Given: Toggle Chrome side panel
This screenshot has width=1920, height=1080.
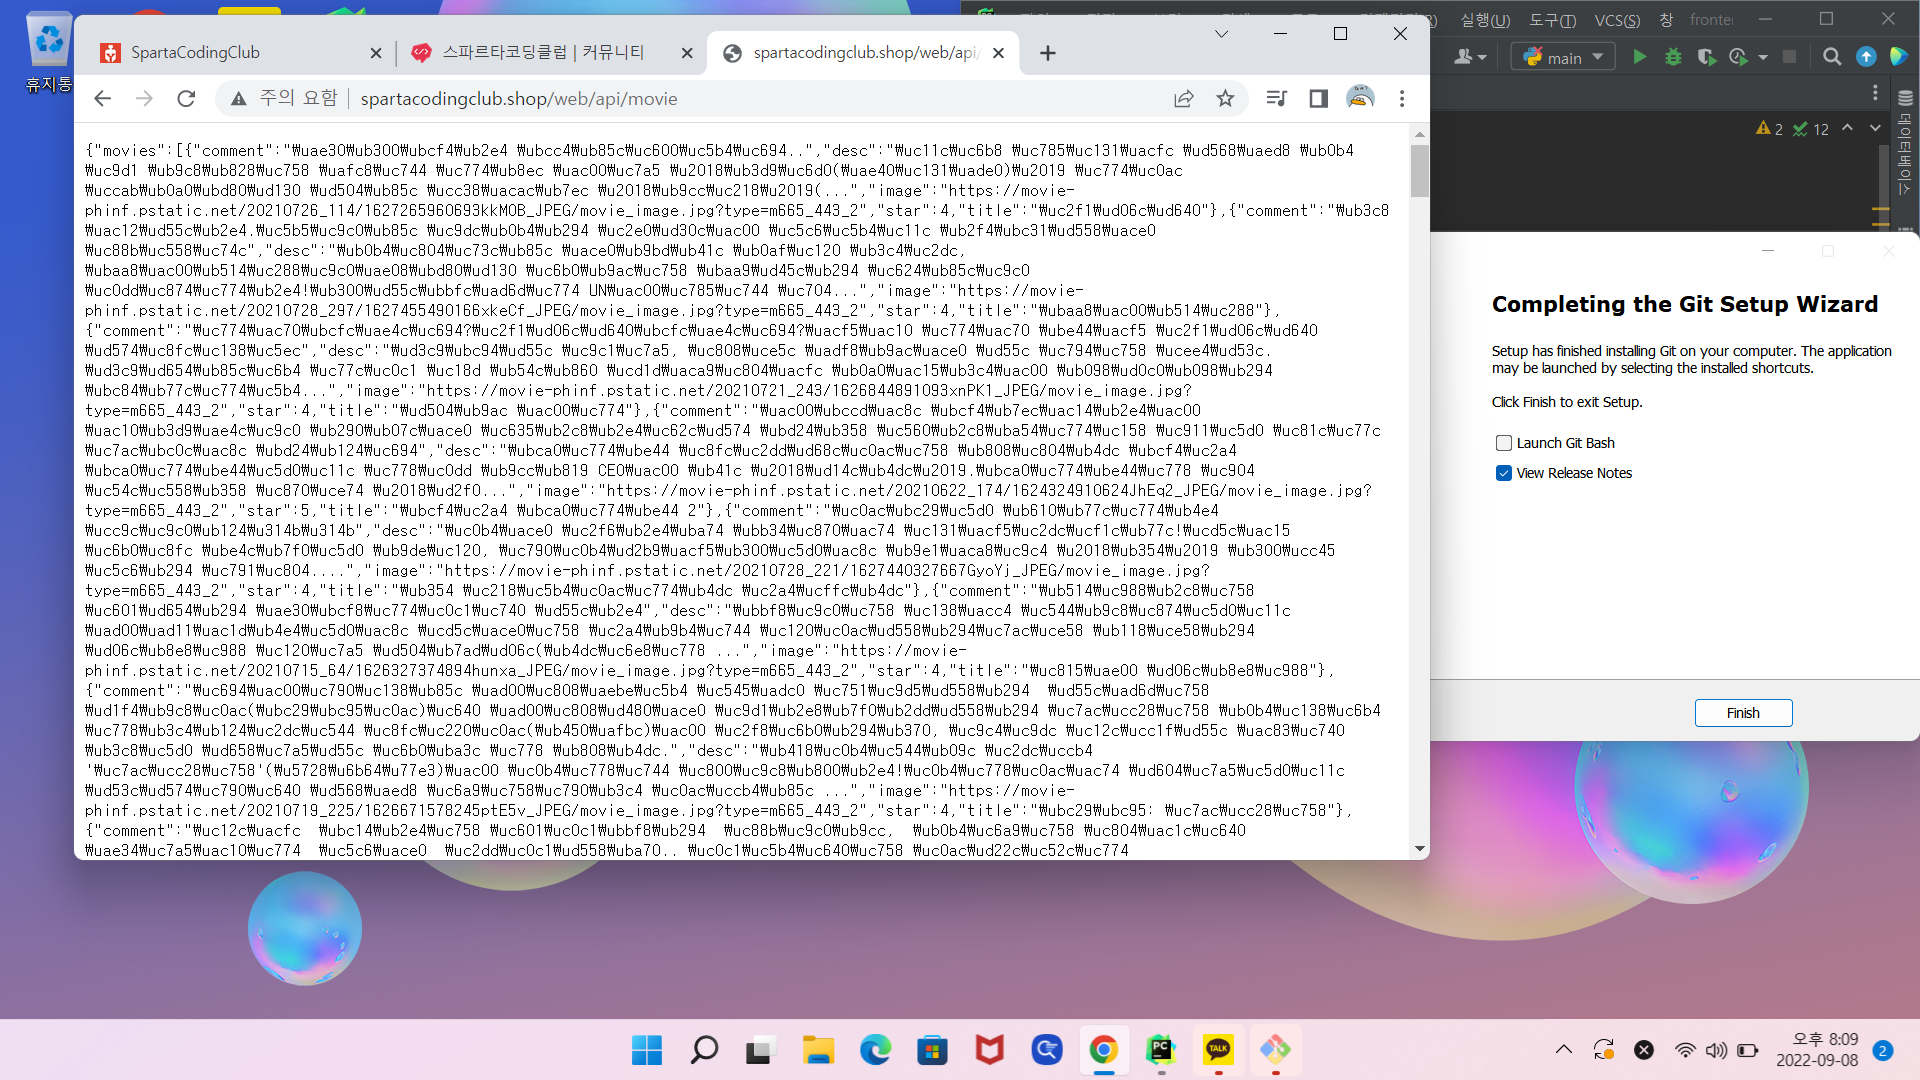Looking at the screenshot, I should 1318,98.
